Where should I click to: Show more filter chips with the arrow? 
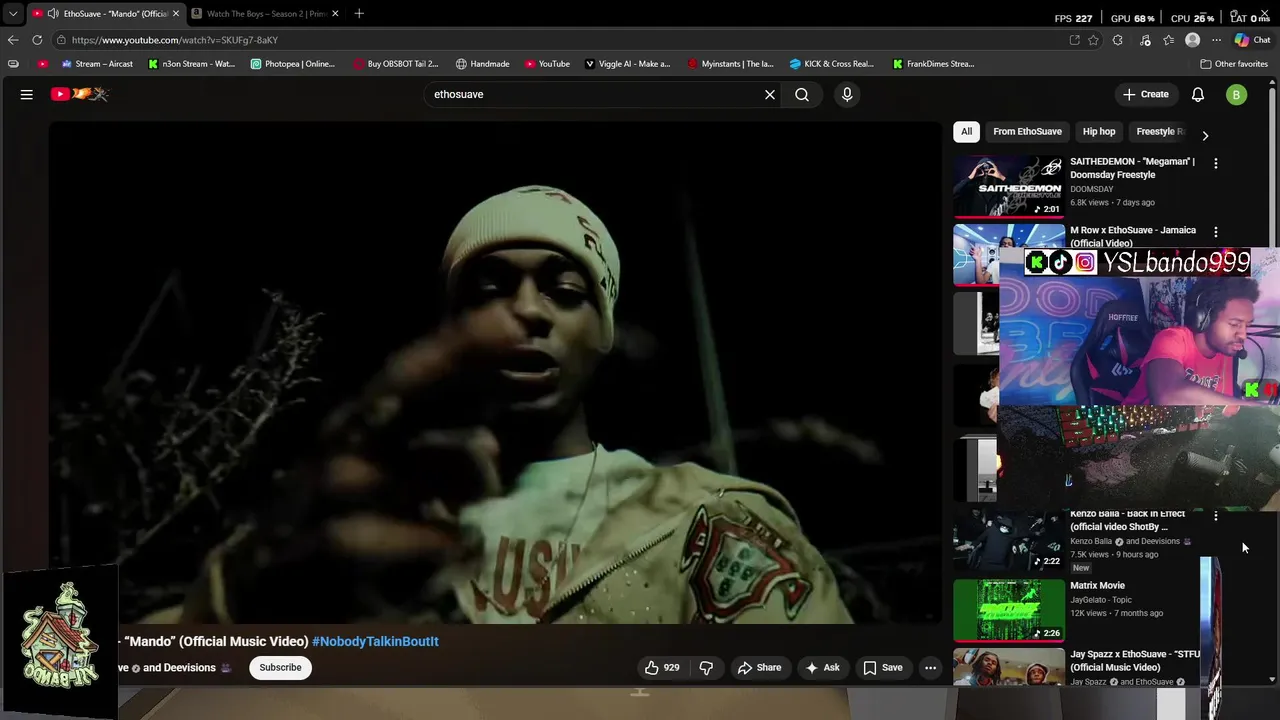(x=1205, y=135)
